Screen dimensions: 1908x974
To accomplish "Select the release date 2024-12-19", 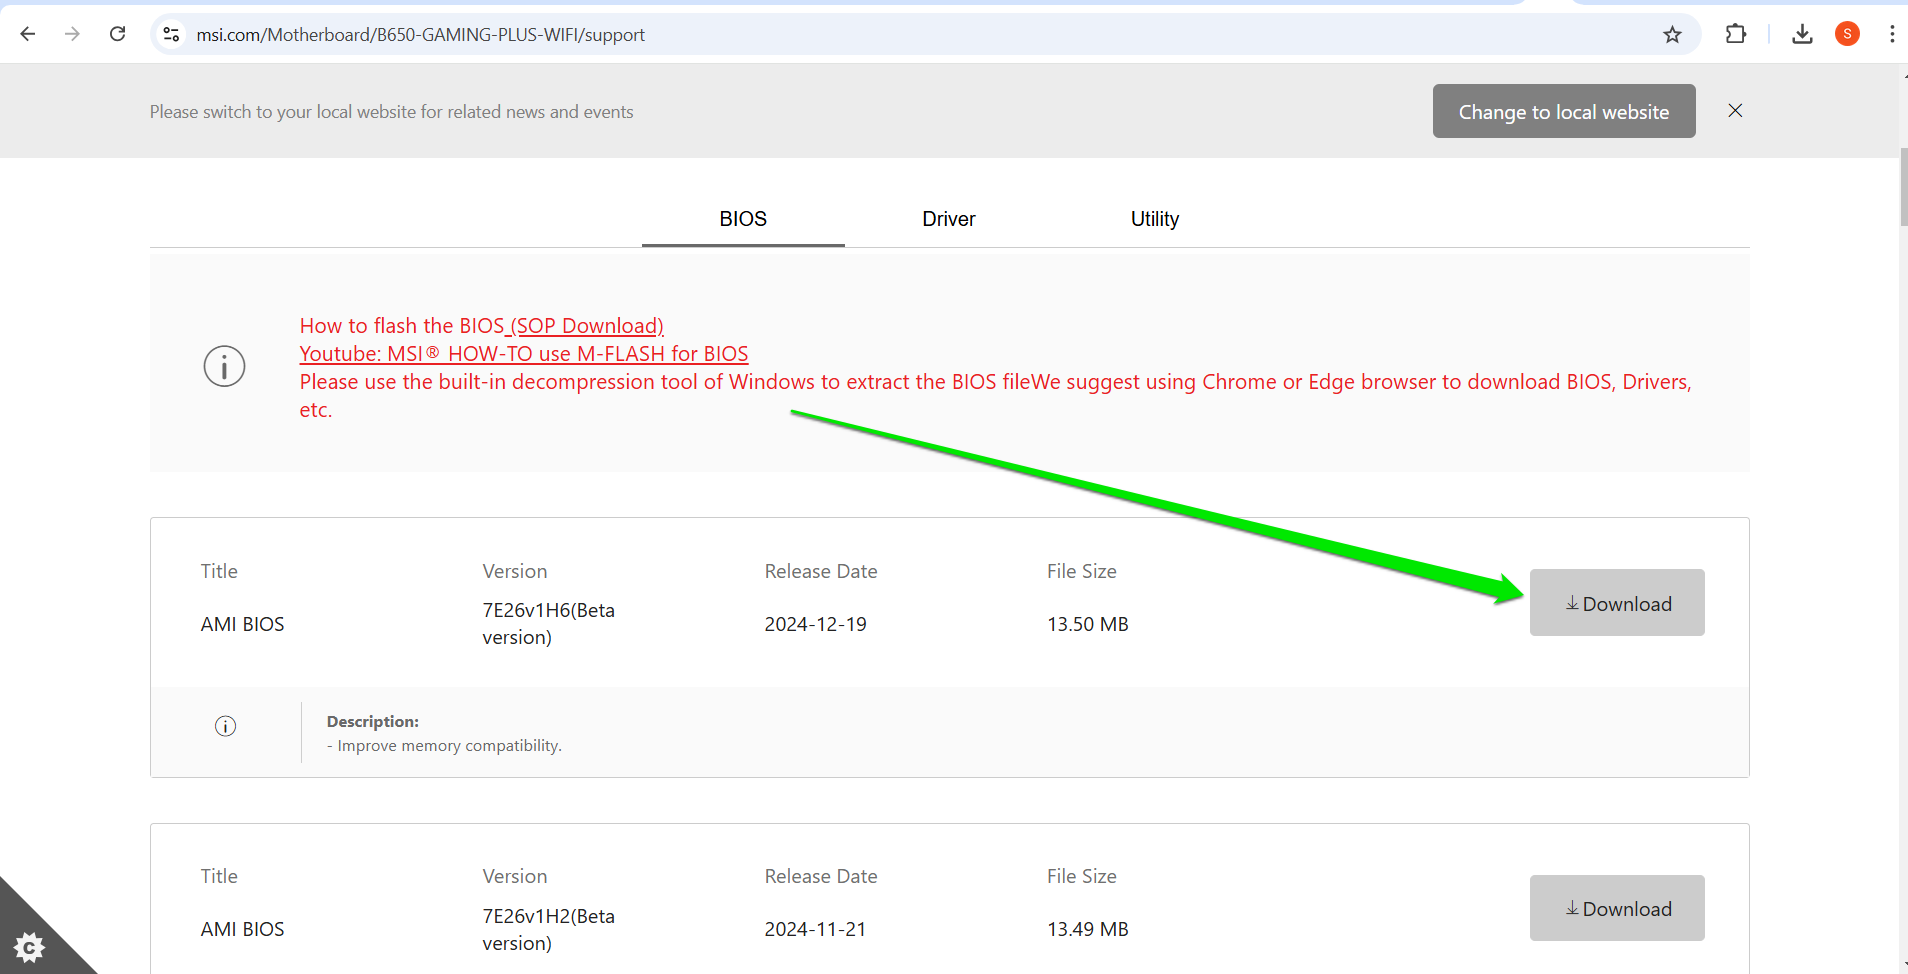I will [815, 624].
